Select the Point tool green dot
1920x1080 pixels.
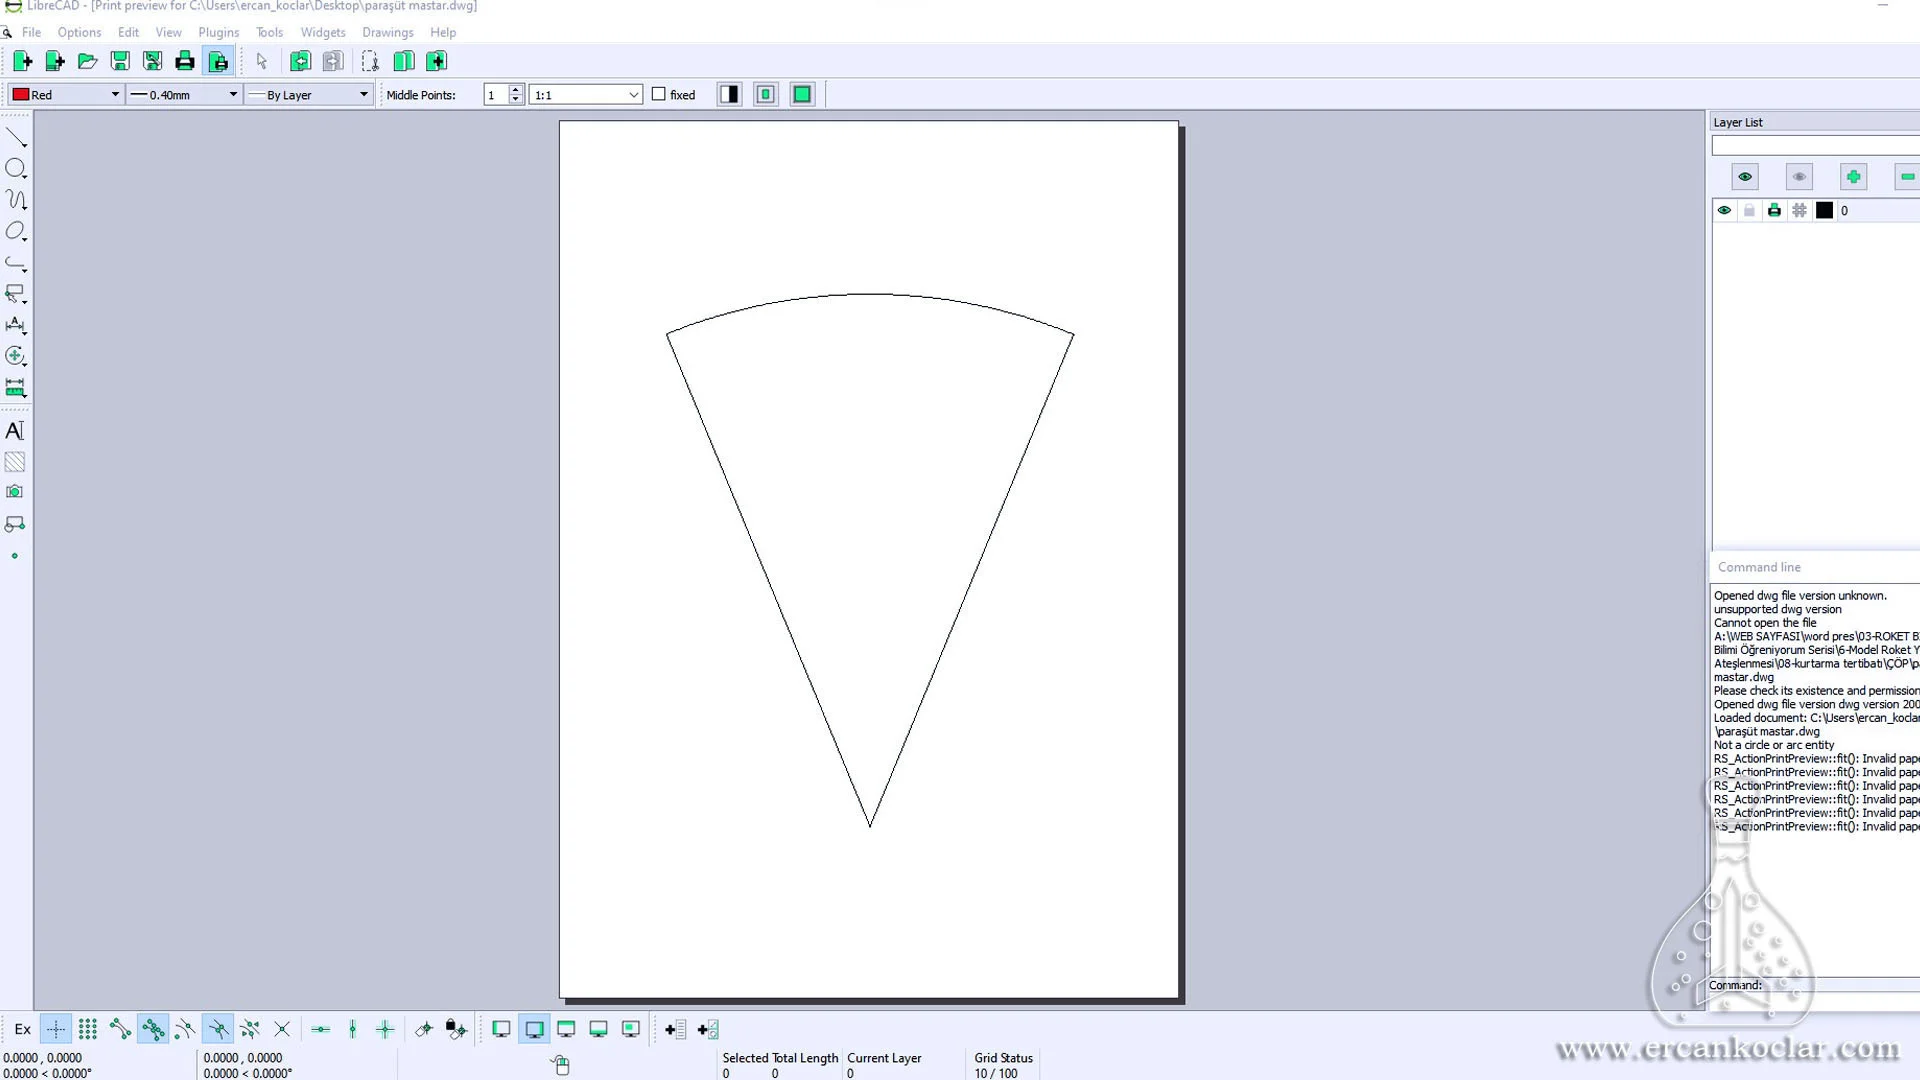pyautogui.click(x=15, y=556)
